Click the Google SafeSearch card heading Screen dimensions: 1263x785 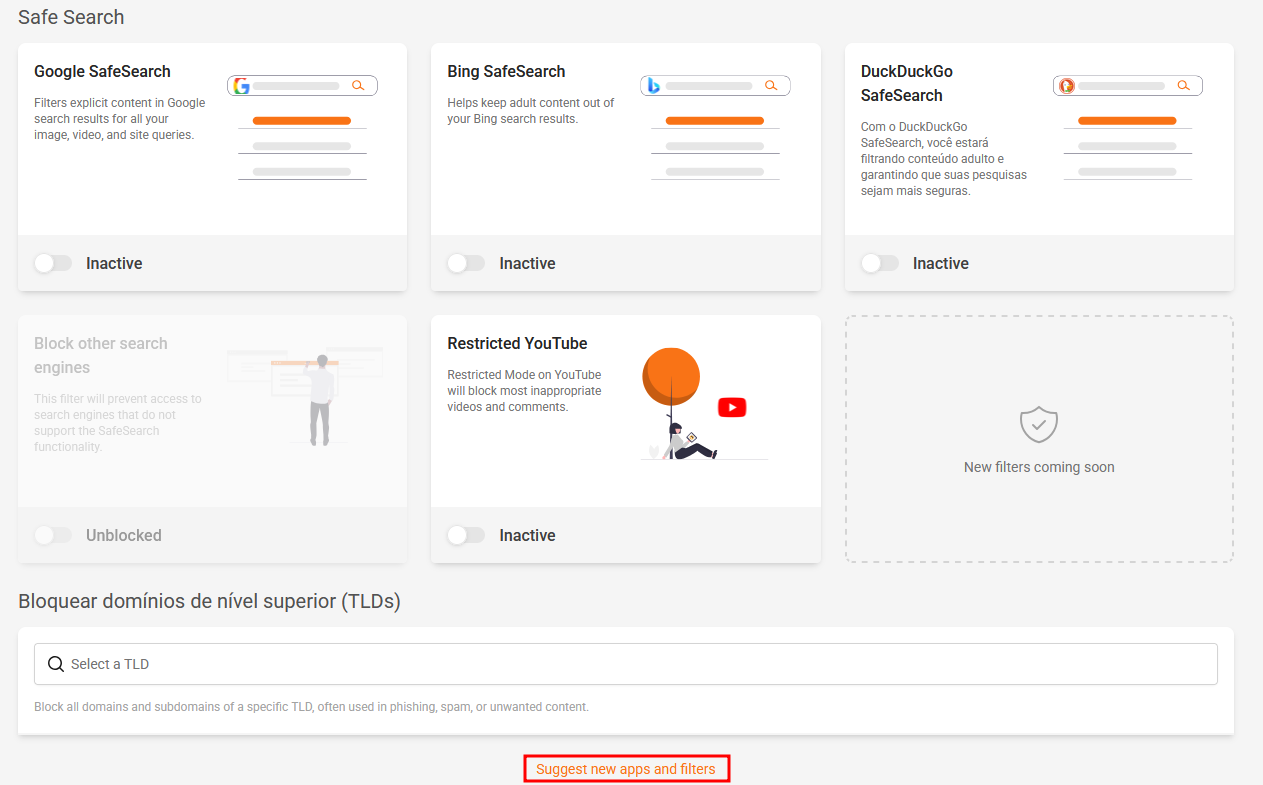tap(102, 71)
